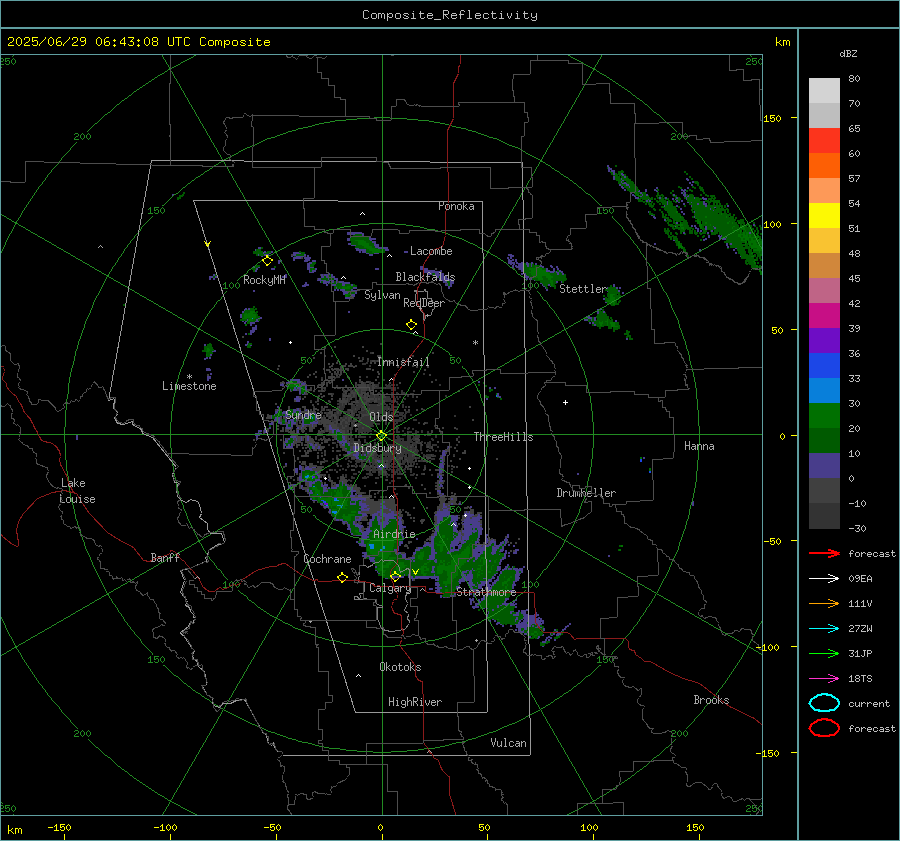Click the dBZ legend heading

pyautogui.click(x=848, y=53)
